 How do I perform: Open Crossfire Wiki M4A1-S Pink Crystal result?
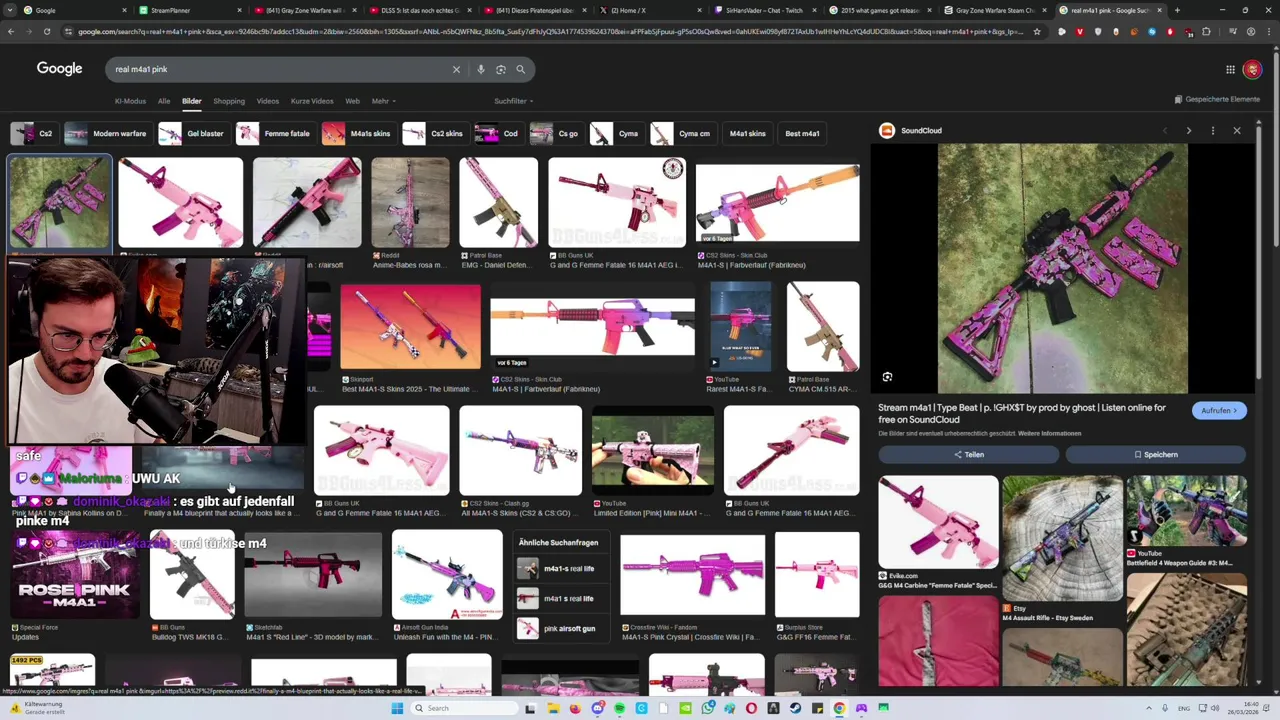(692, 575)
